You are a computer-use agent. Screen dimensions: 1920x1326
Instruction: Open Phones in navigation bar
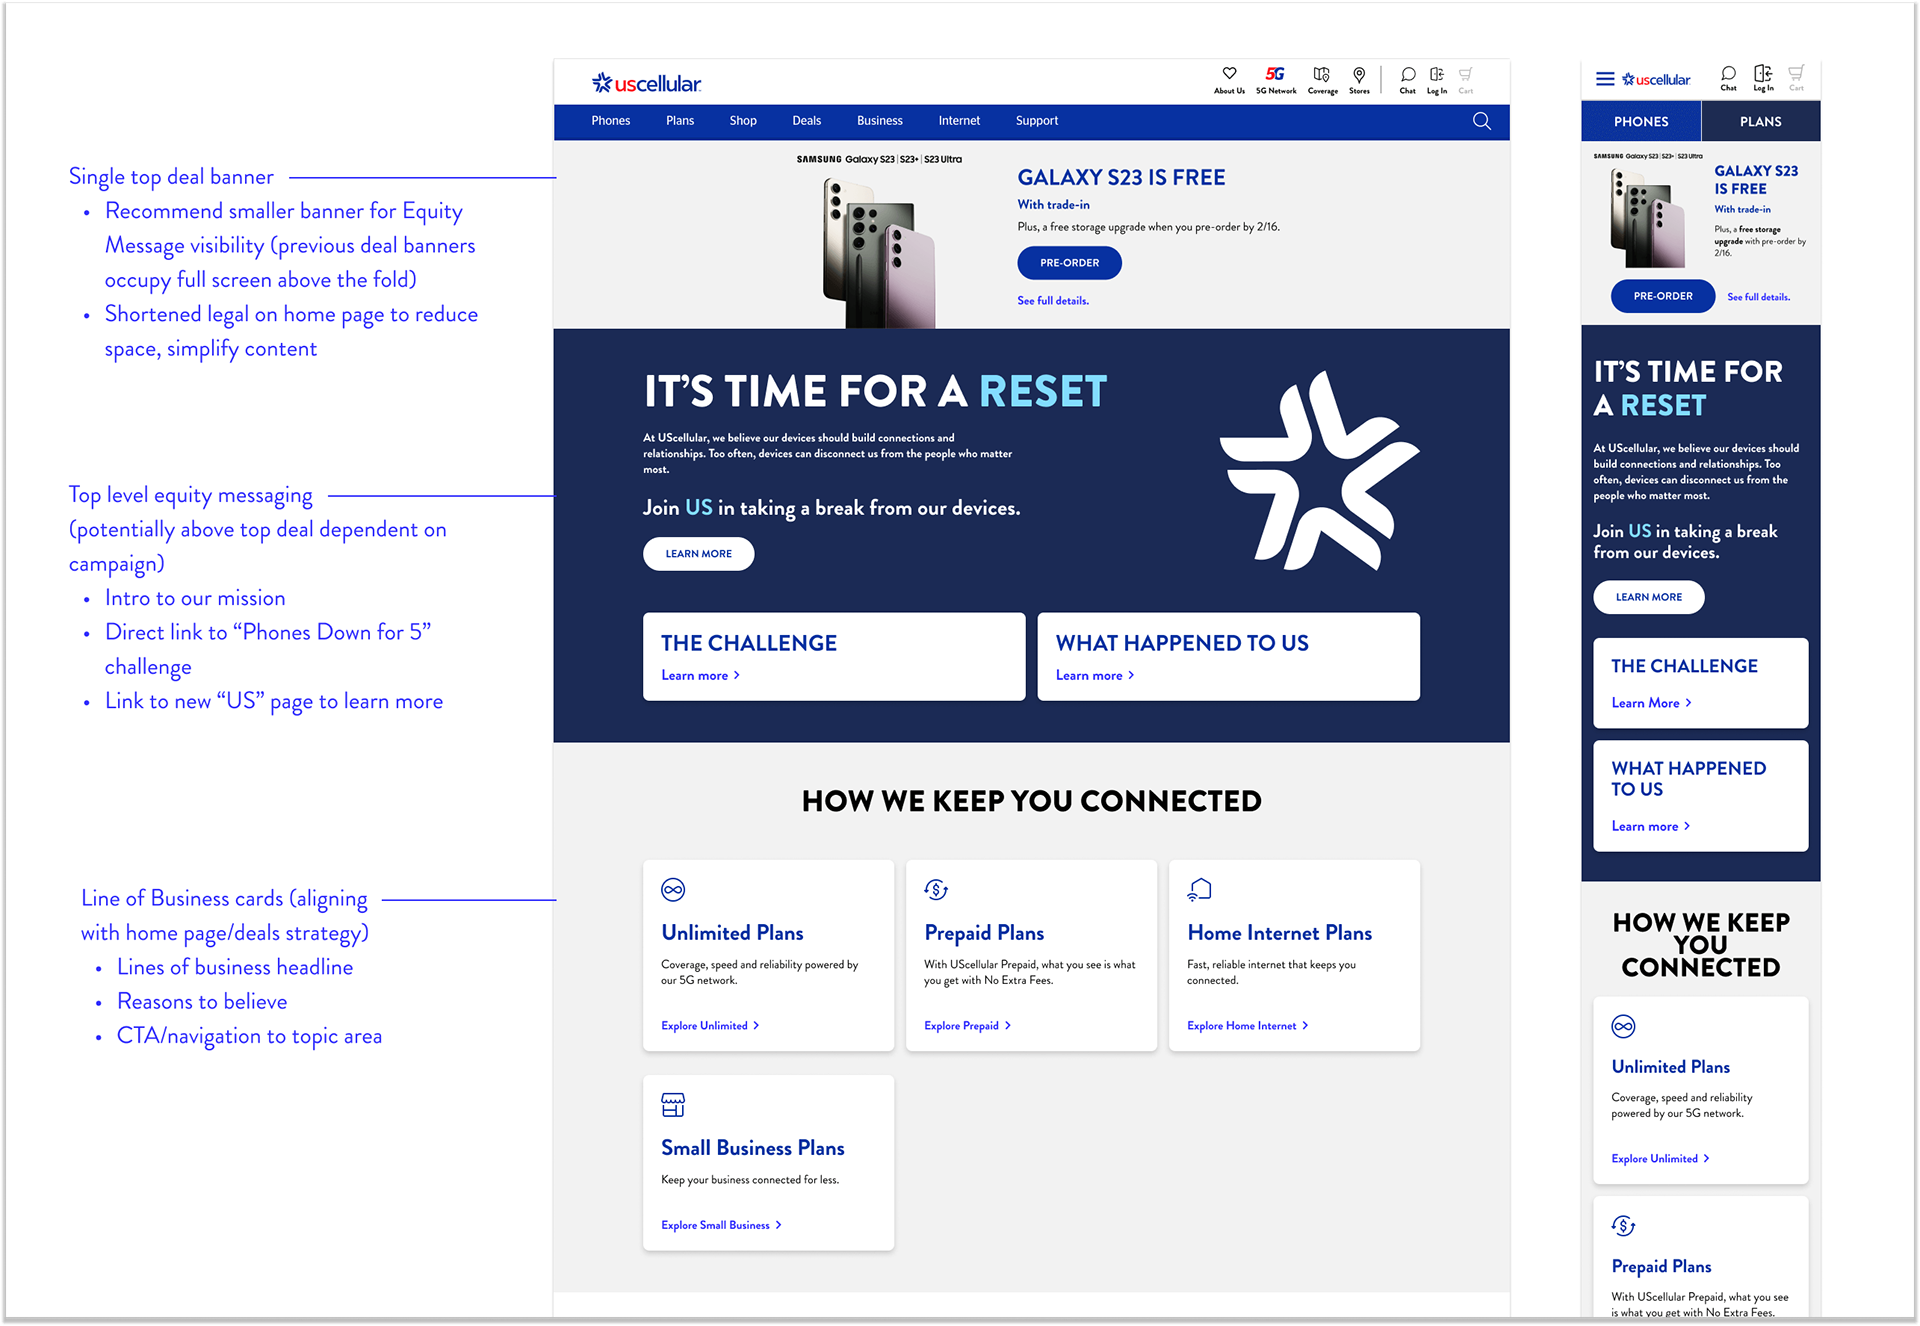tap(611, 121)
